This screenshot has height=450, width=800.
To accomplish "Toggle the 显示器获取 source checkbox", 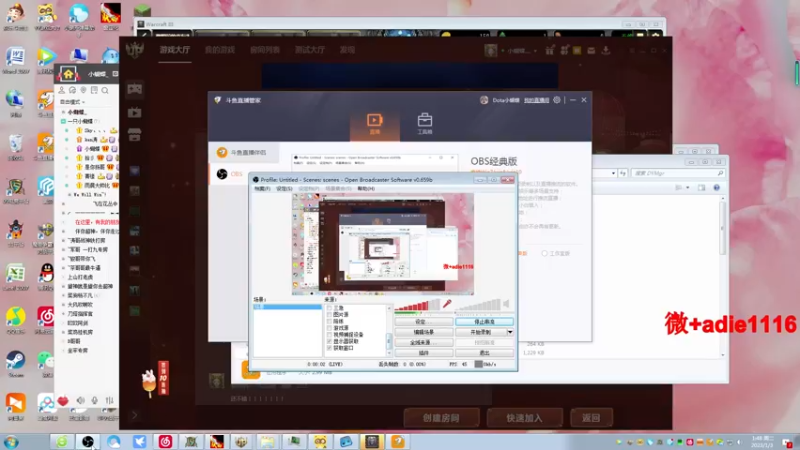I will (x=330, y=341).
